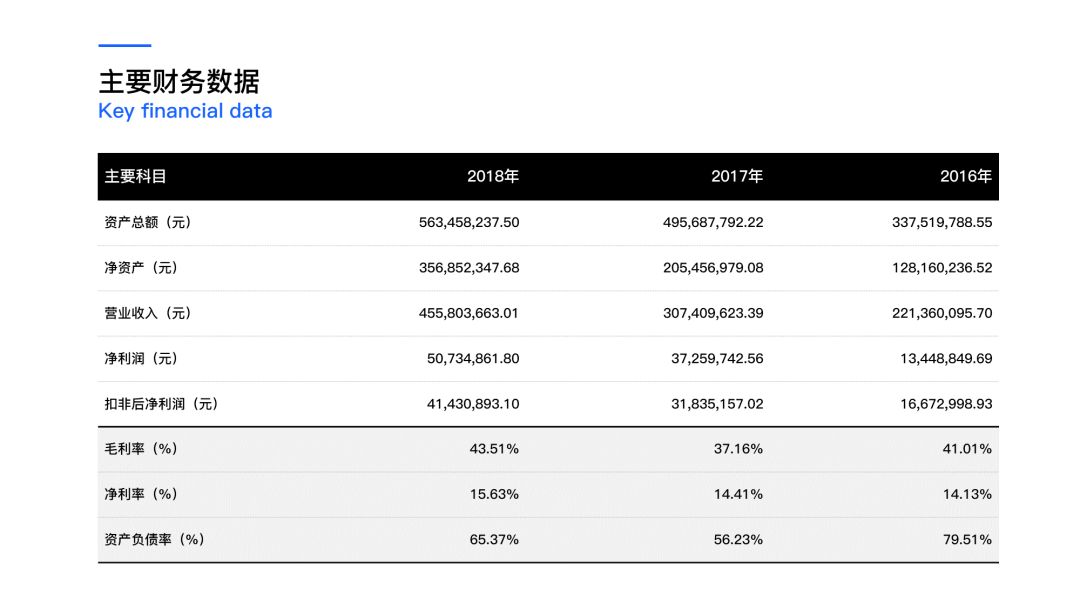Select the 净利润（元）row label
Viewport: 1080px width, 608px height.
141,358
